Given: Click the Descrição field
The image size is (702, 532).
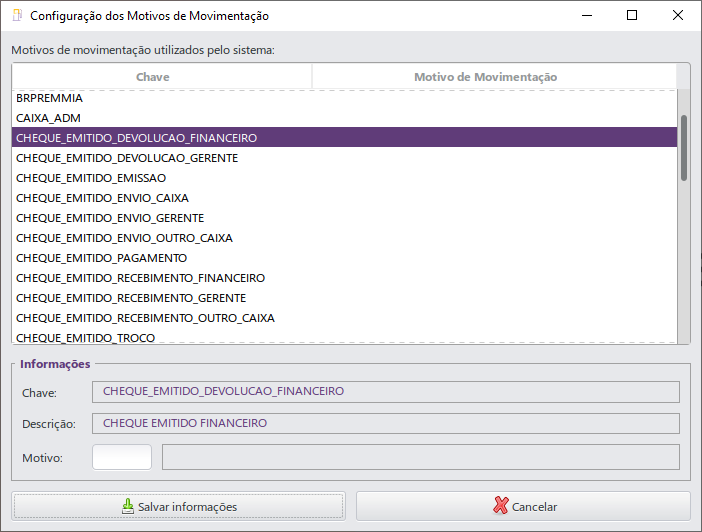Looking at the screenshot, I should pyautogui.click(x=386, y=423).
